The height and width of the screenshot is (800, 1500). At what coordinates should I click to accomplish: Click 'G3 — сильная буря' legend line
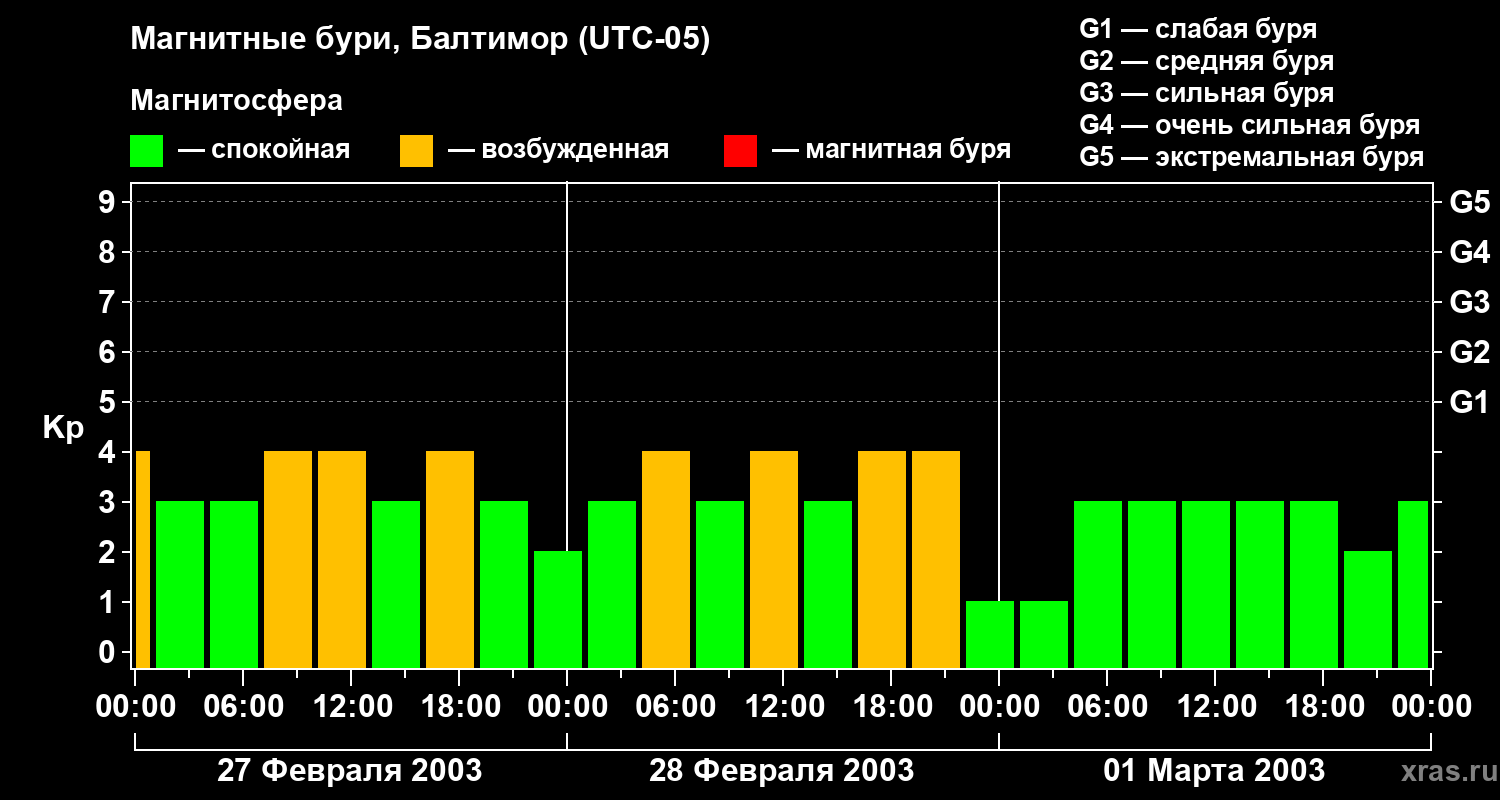[x=1207, y=93]
